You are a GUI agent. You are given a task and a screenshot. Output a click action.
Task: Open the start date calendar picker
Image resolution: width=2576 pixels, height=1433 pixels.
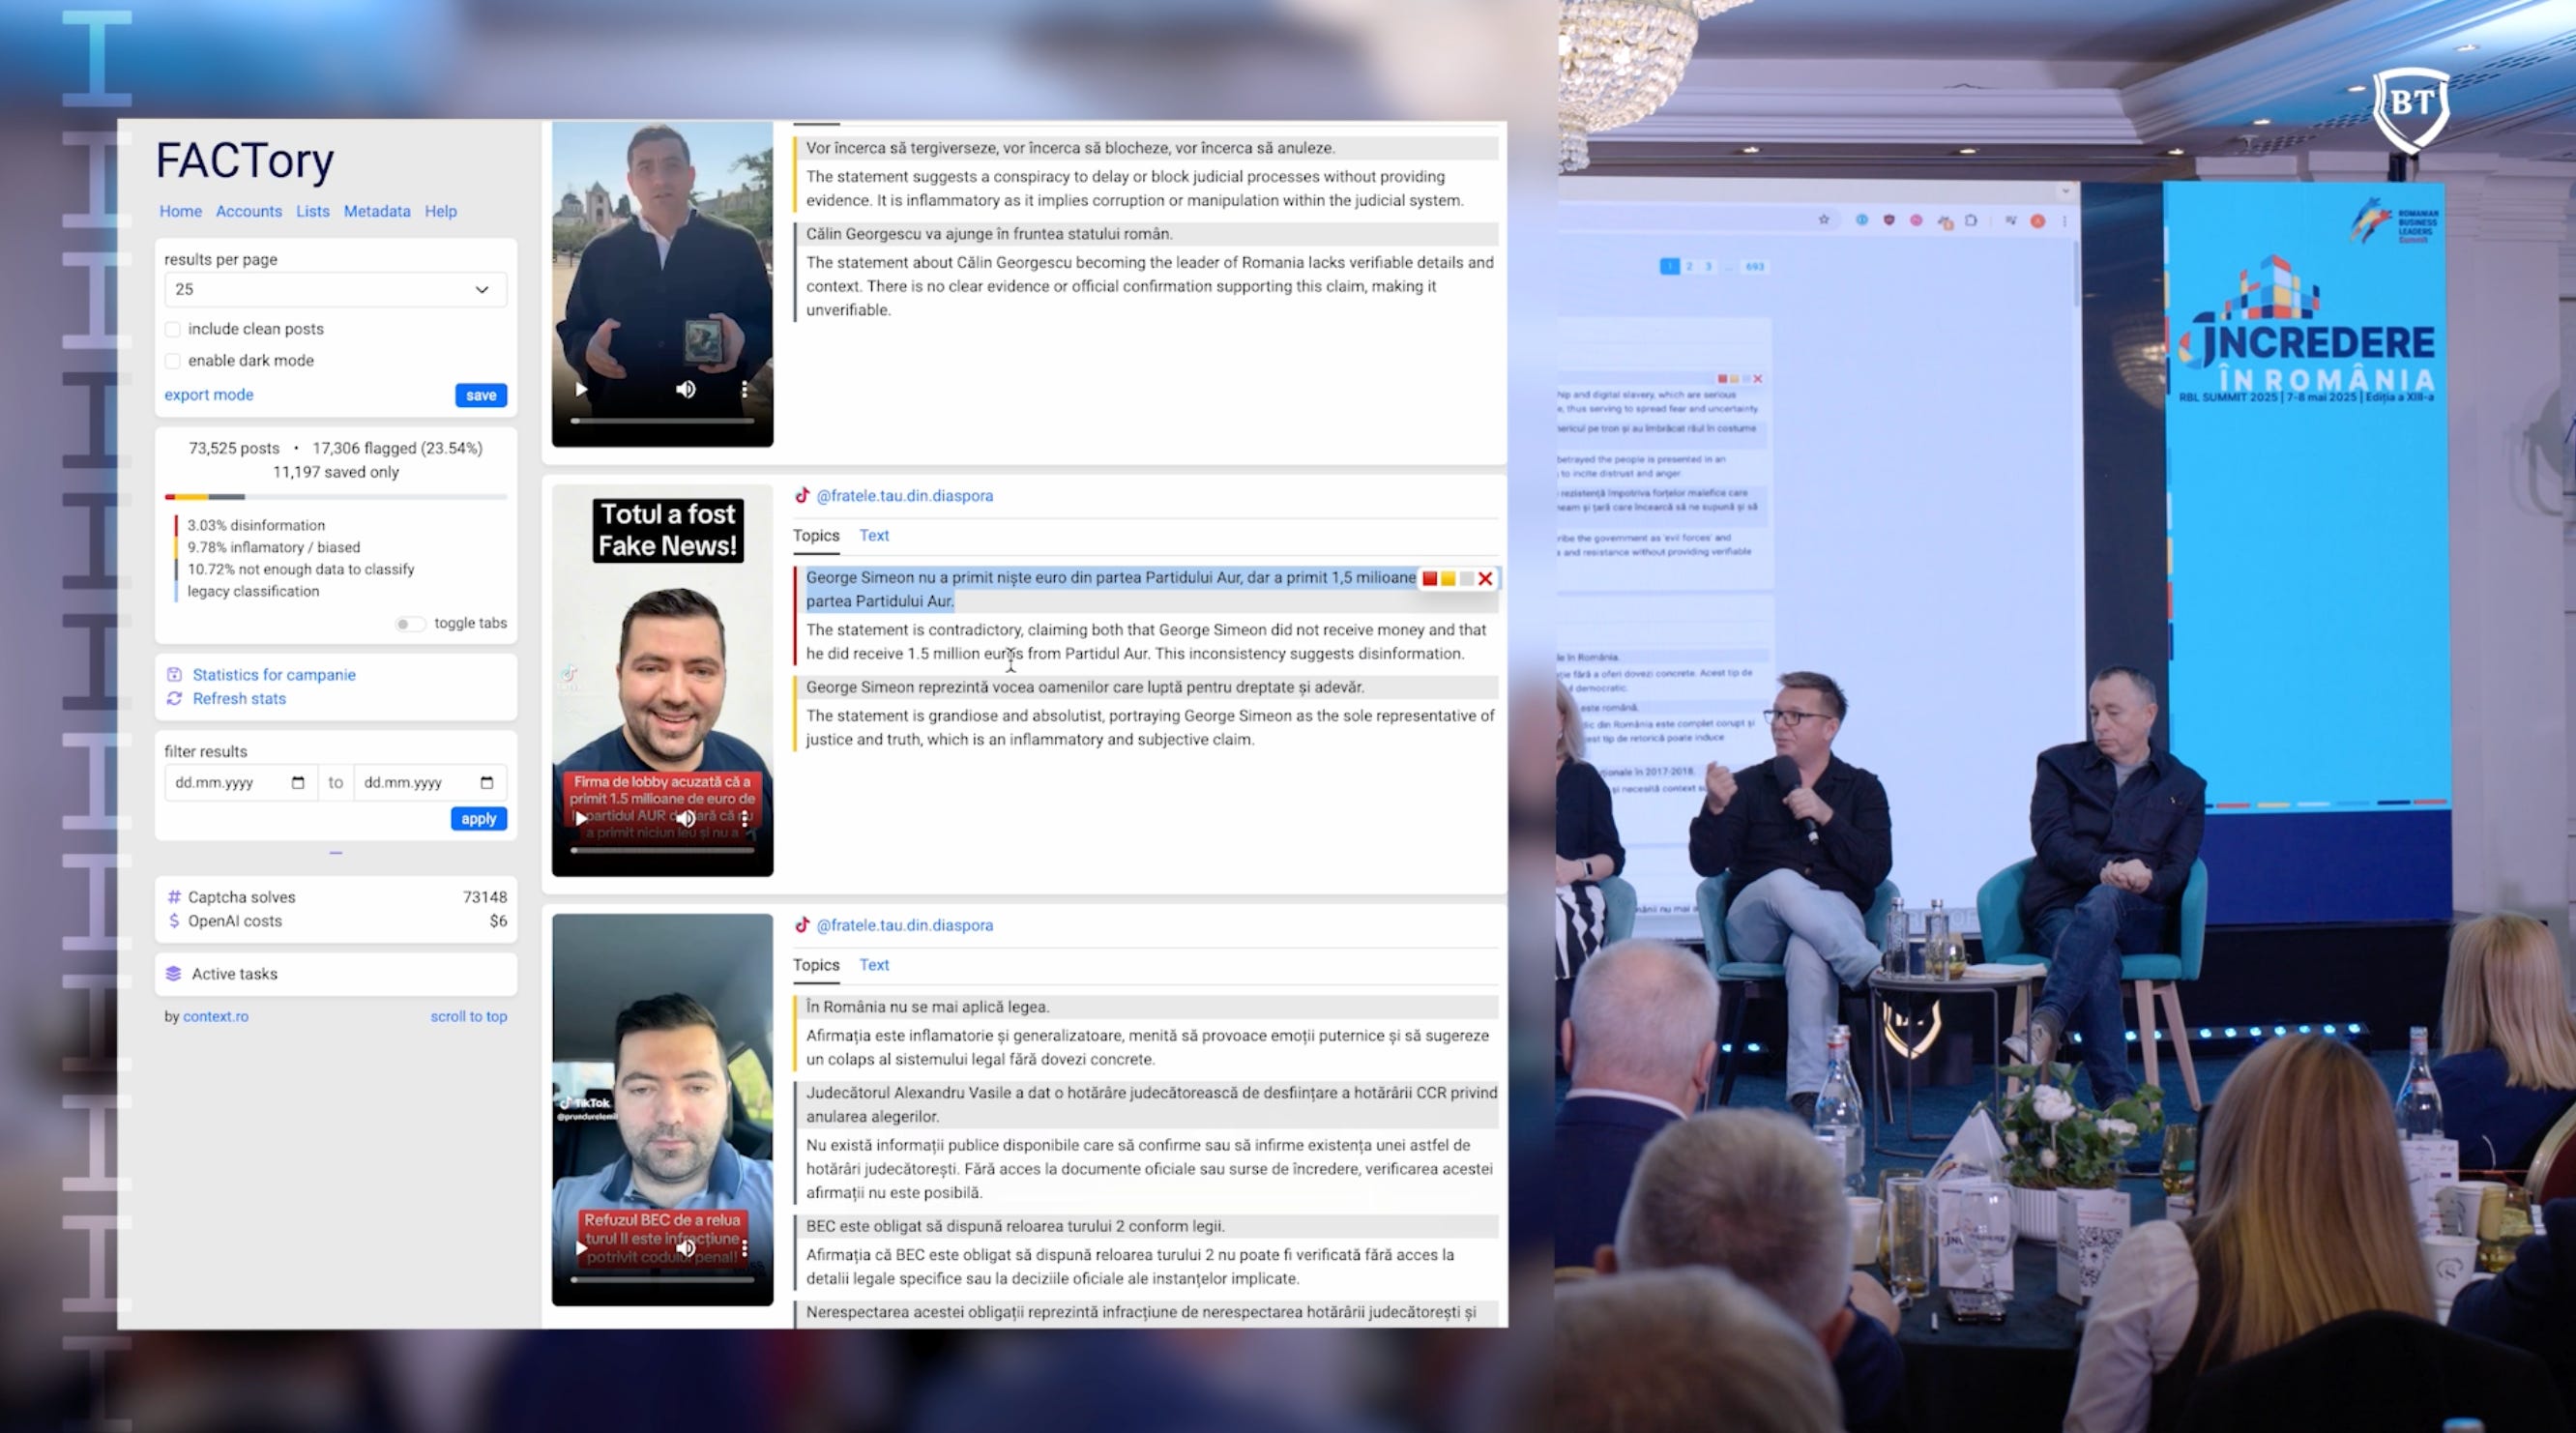[x=297, y=782]
